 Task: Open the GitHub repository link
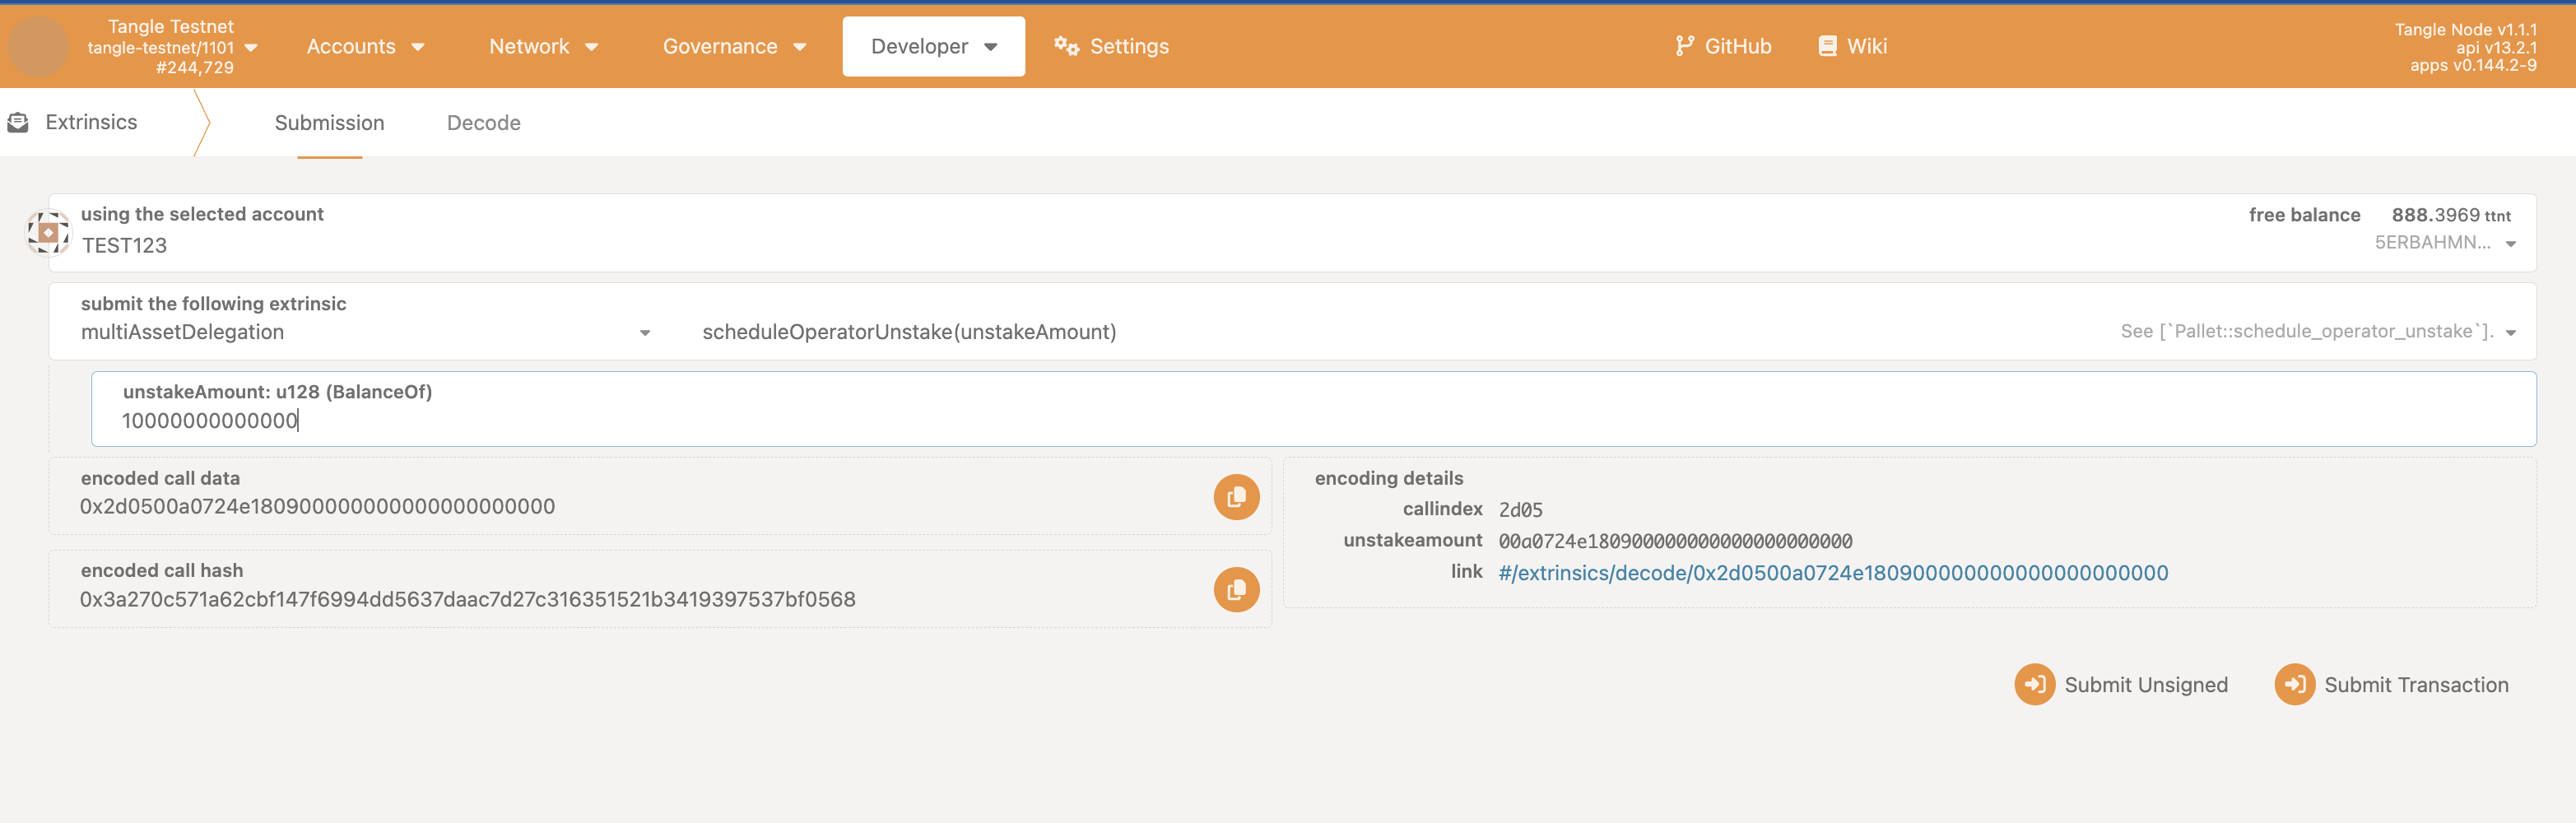[1723, 46]
